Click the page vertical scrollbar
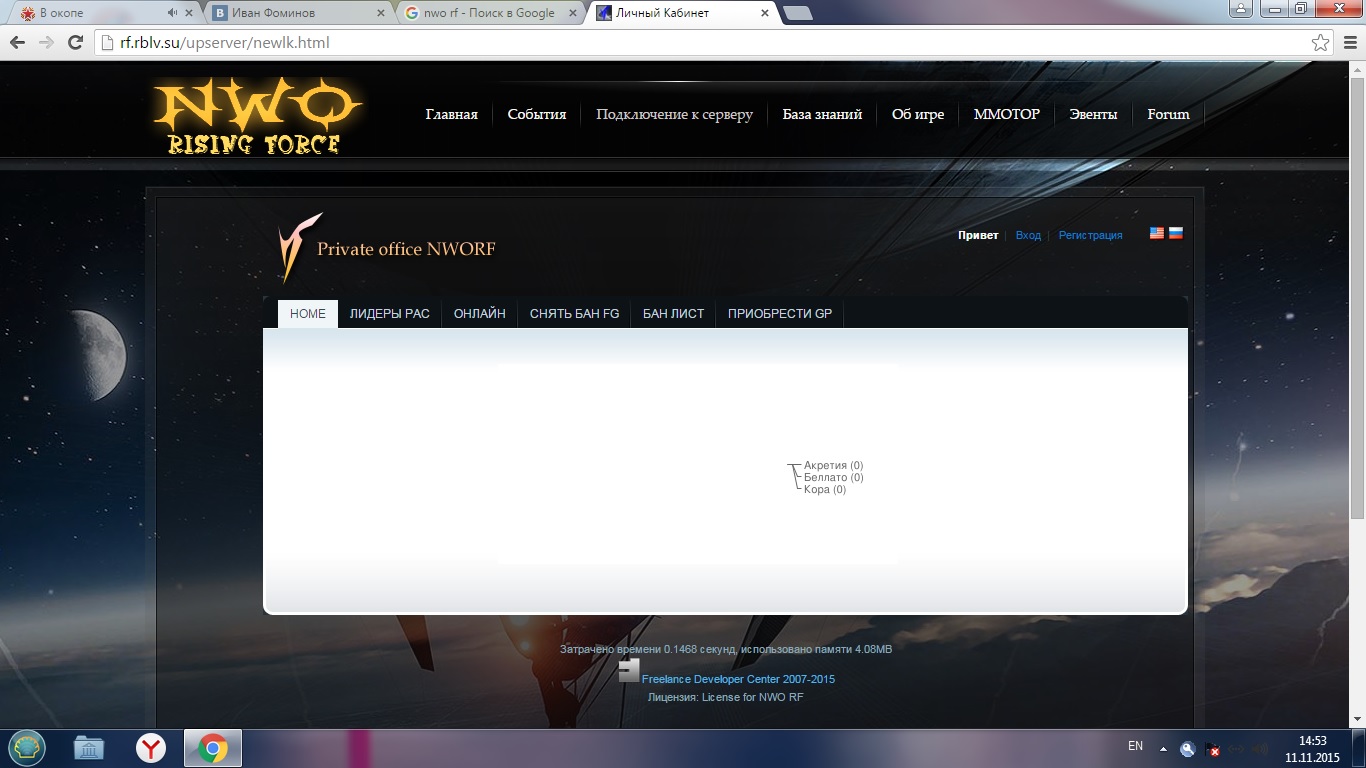 click(x=1357, y=300)
